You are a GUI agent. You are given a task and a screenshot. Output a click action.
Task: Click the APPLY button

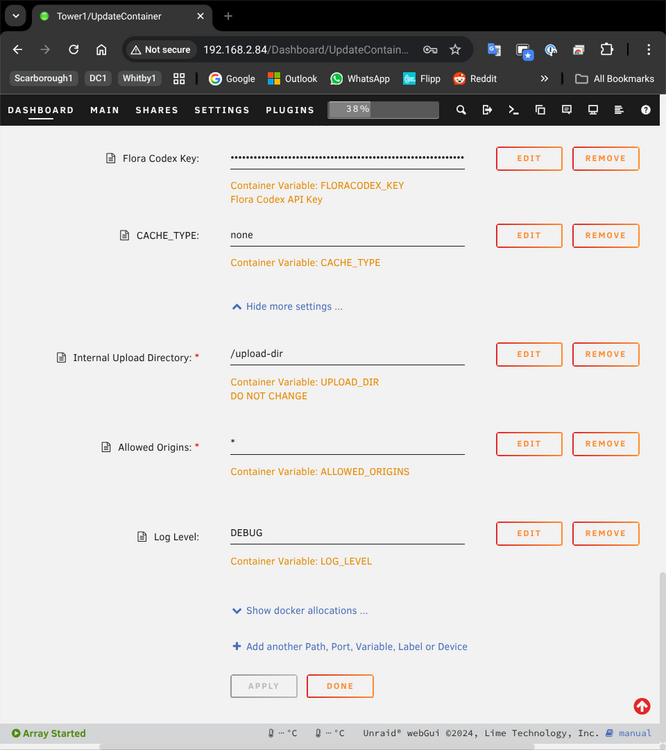[264, 686]
